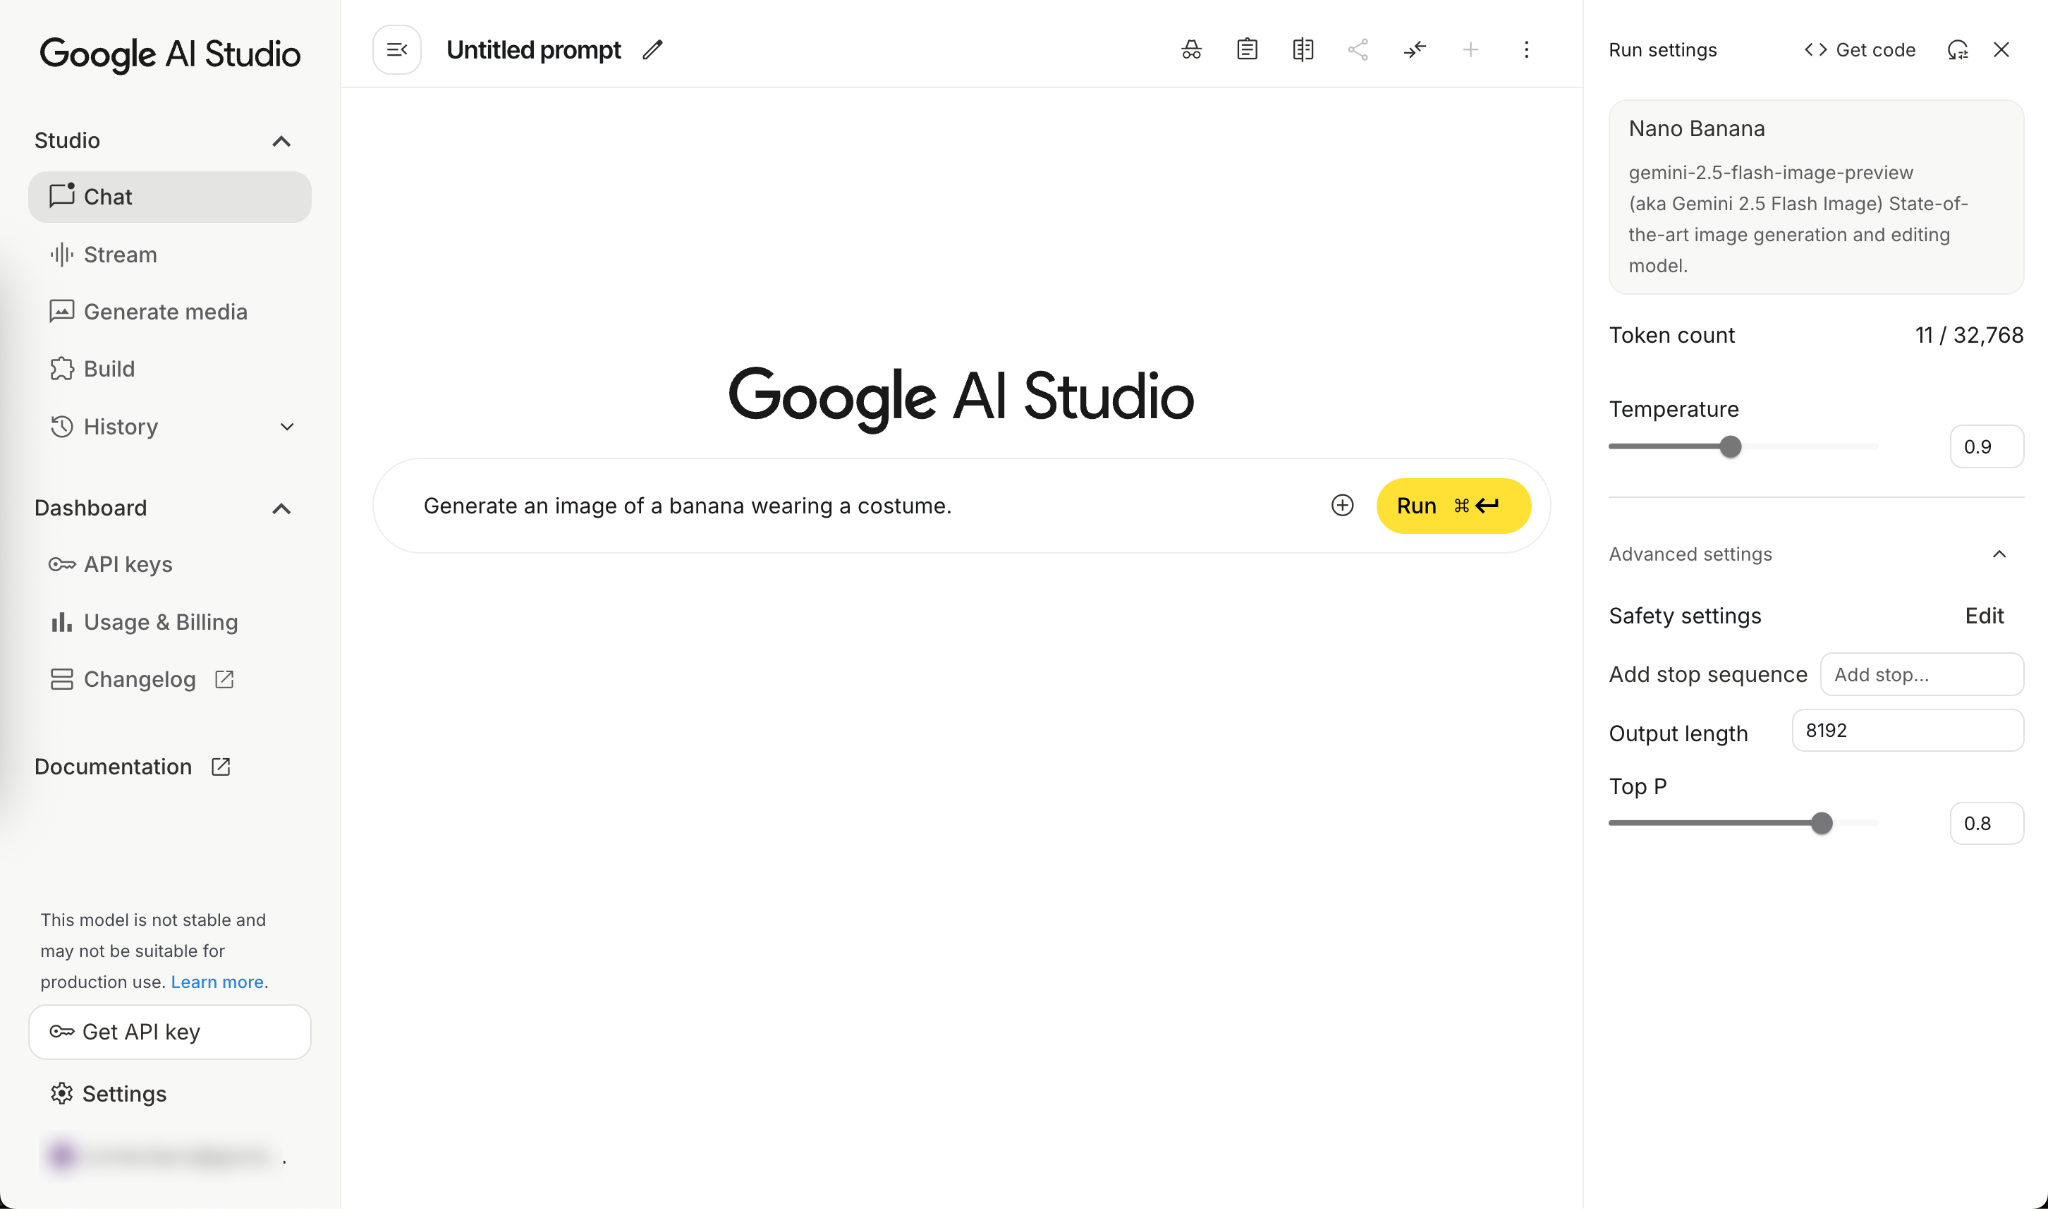Click the Top P value field 0.8
Screen dimensions: 2048x1209
click(x=1986, y=823)
